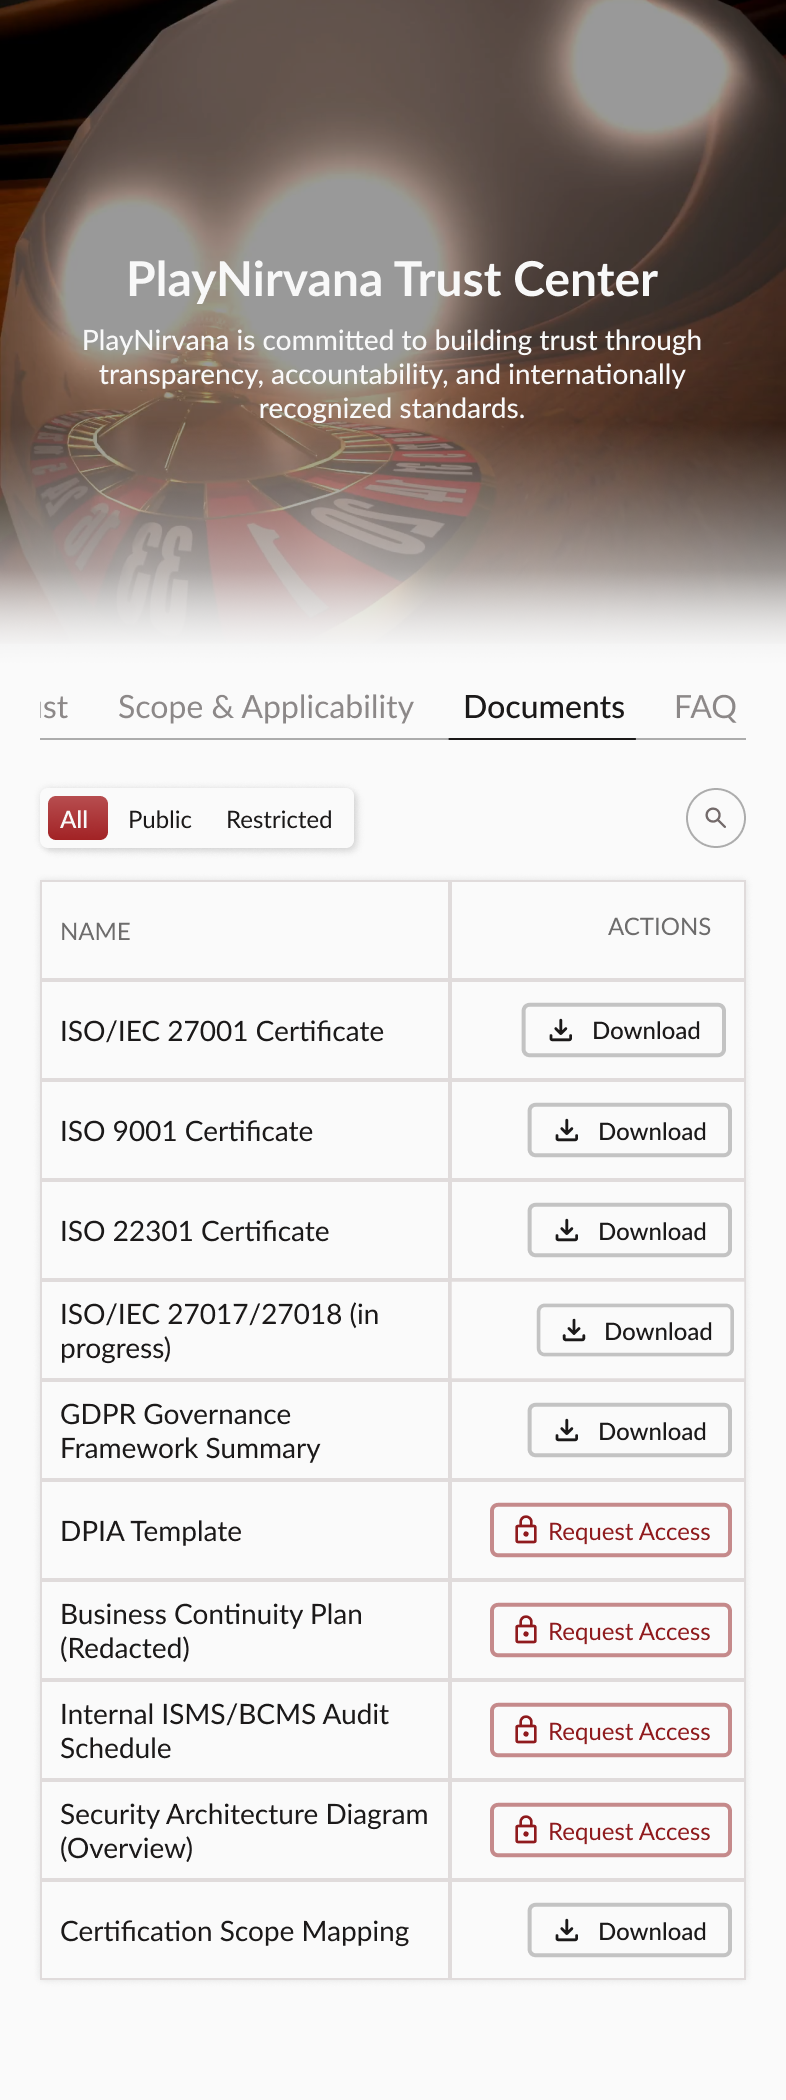Image resolution: width=786 pixels, height=2100 pixels.
Task: Request access to Business Continuity Plan
Action: click(x=611, y=1630)
